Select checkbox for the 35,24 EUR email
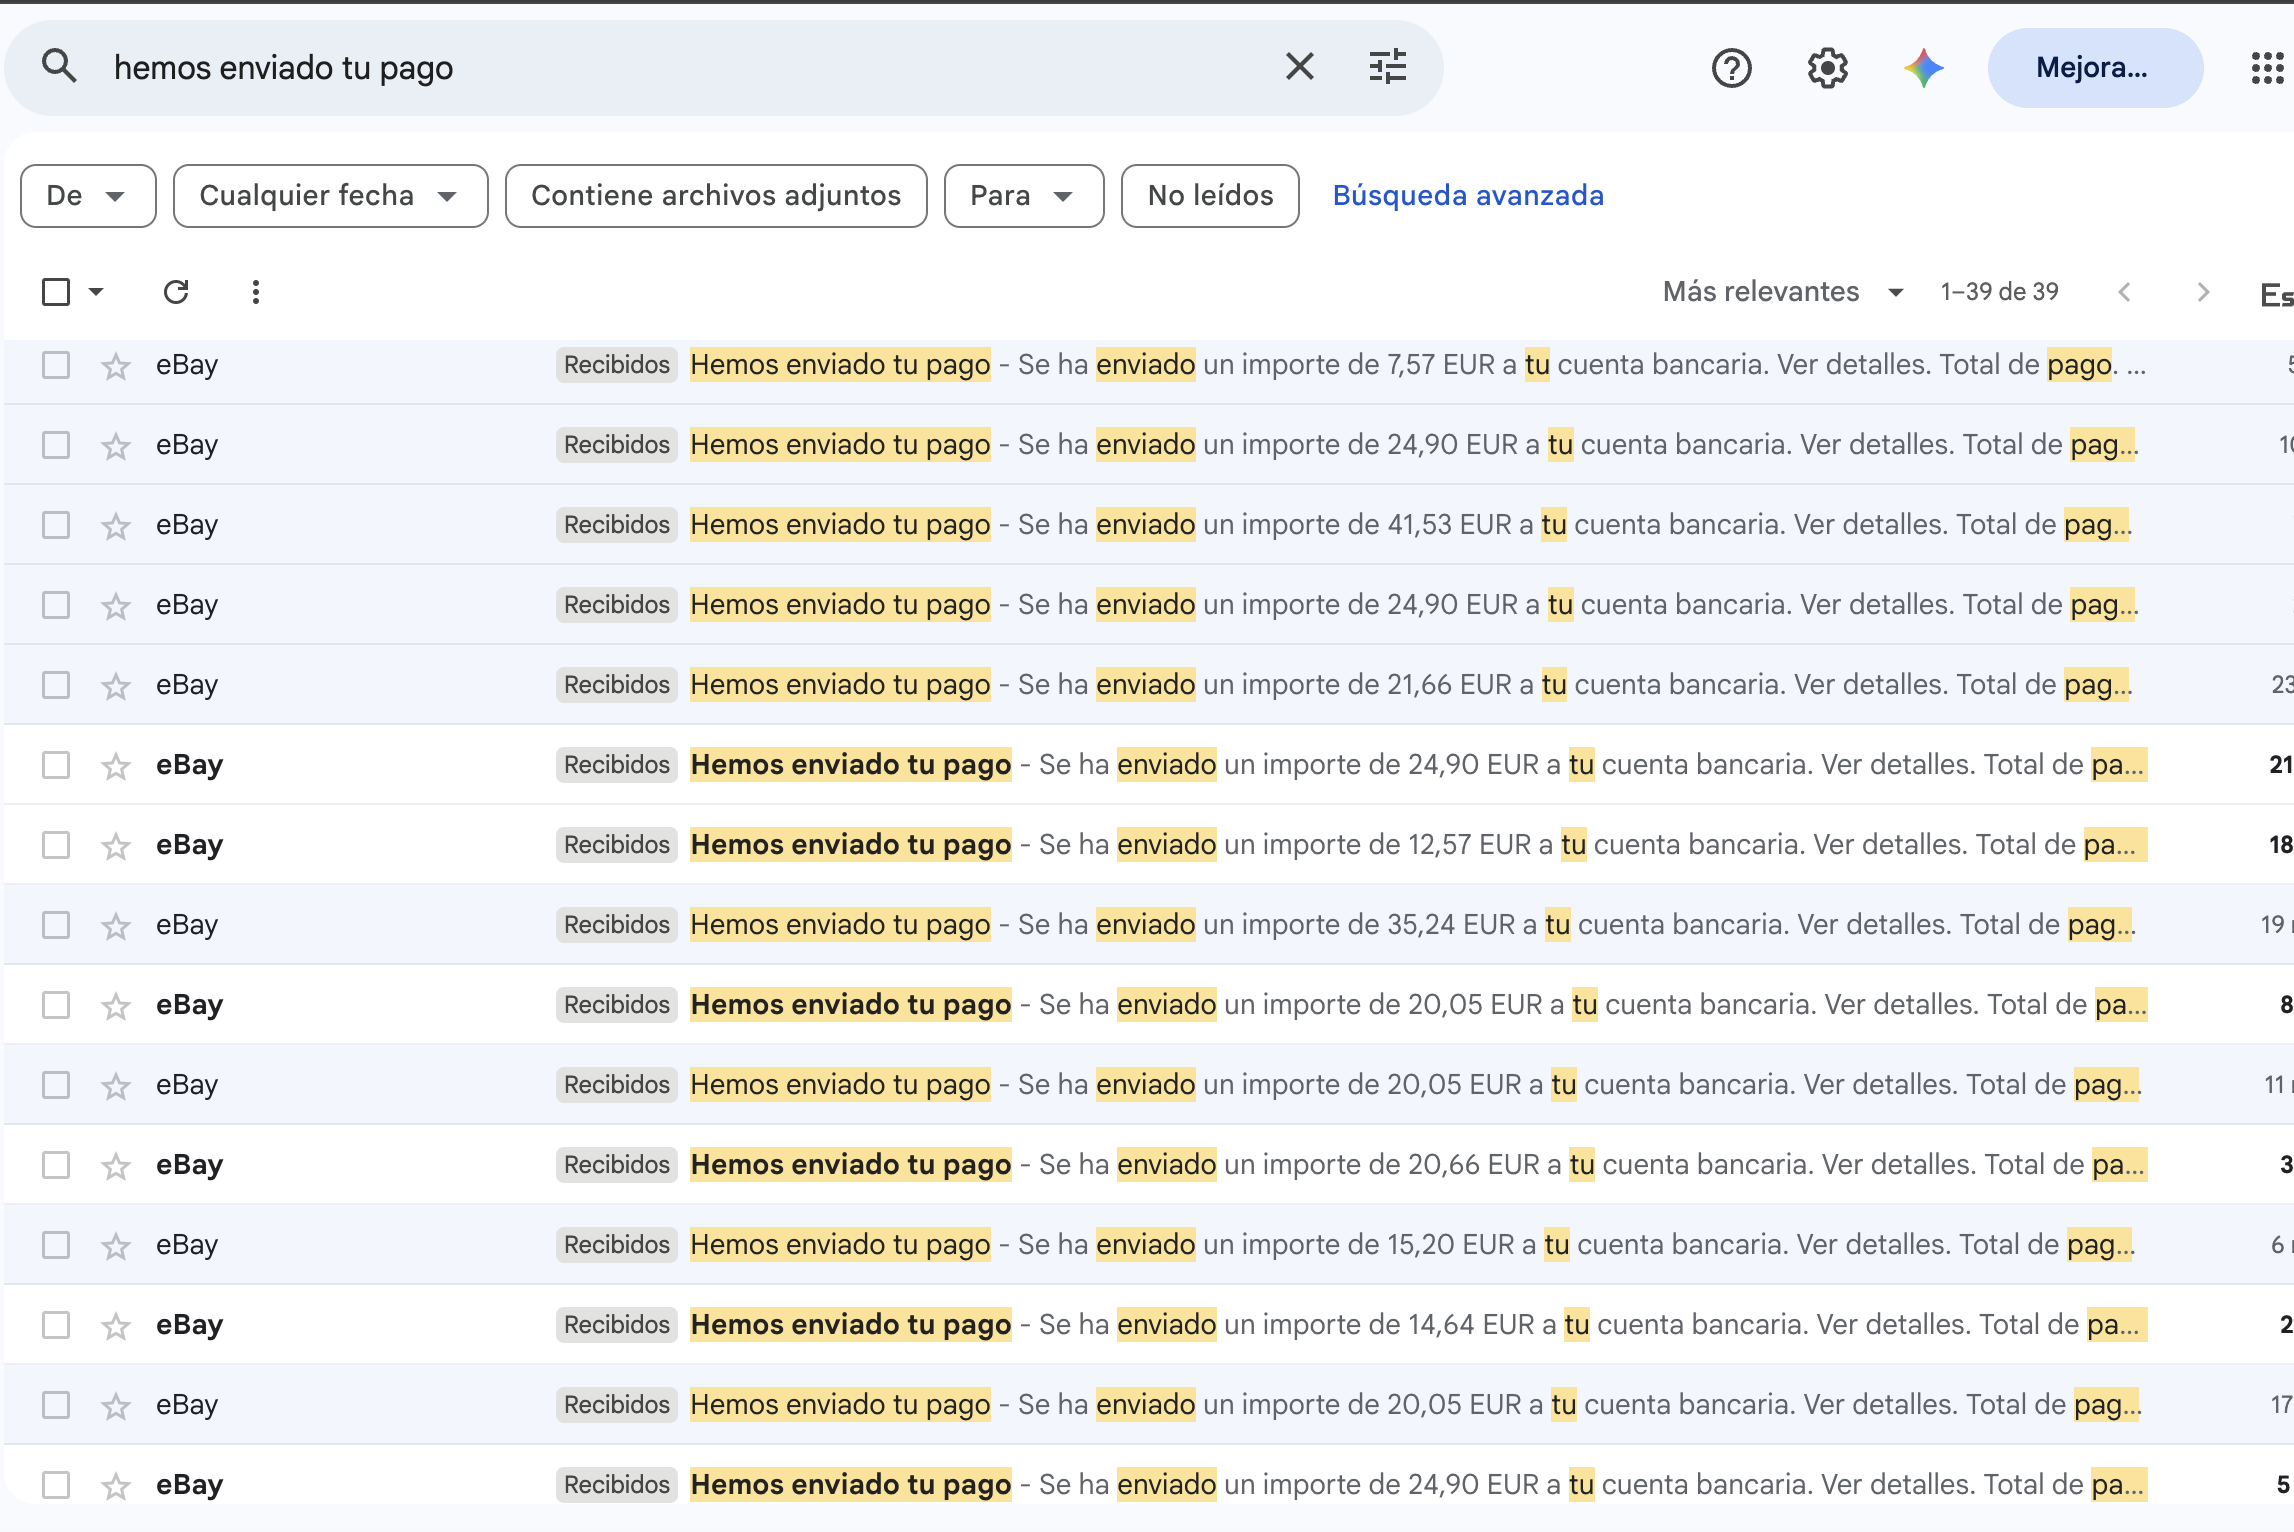This screenshot has width=2294, height=1532. [x=56, y=925]
